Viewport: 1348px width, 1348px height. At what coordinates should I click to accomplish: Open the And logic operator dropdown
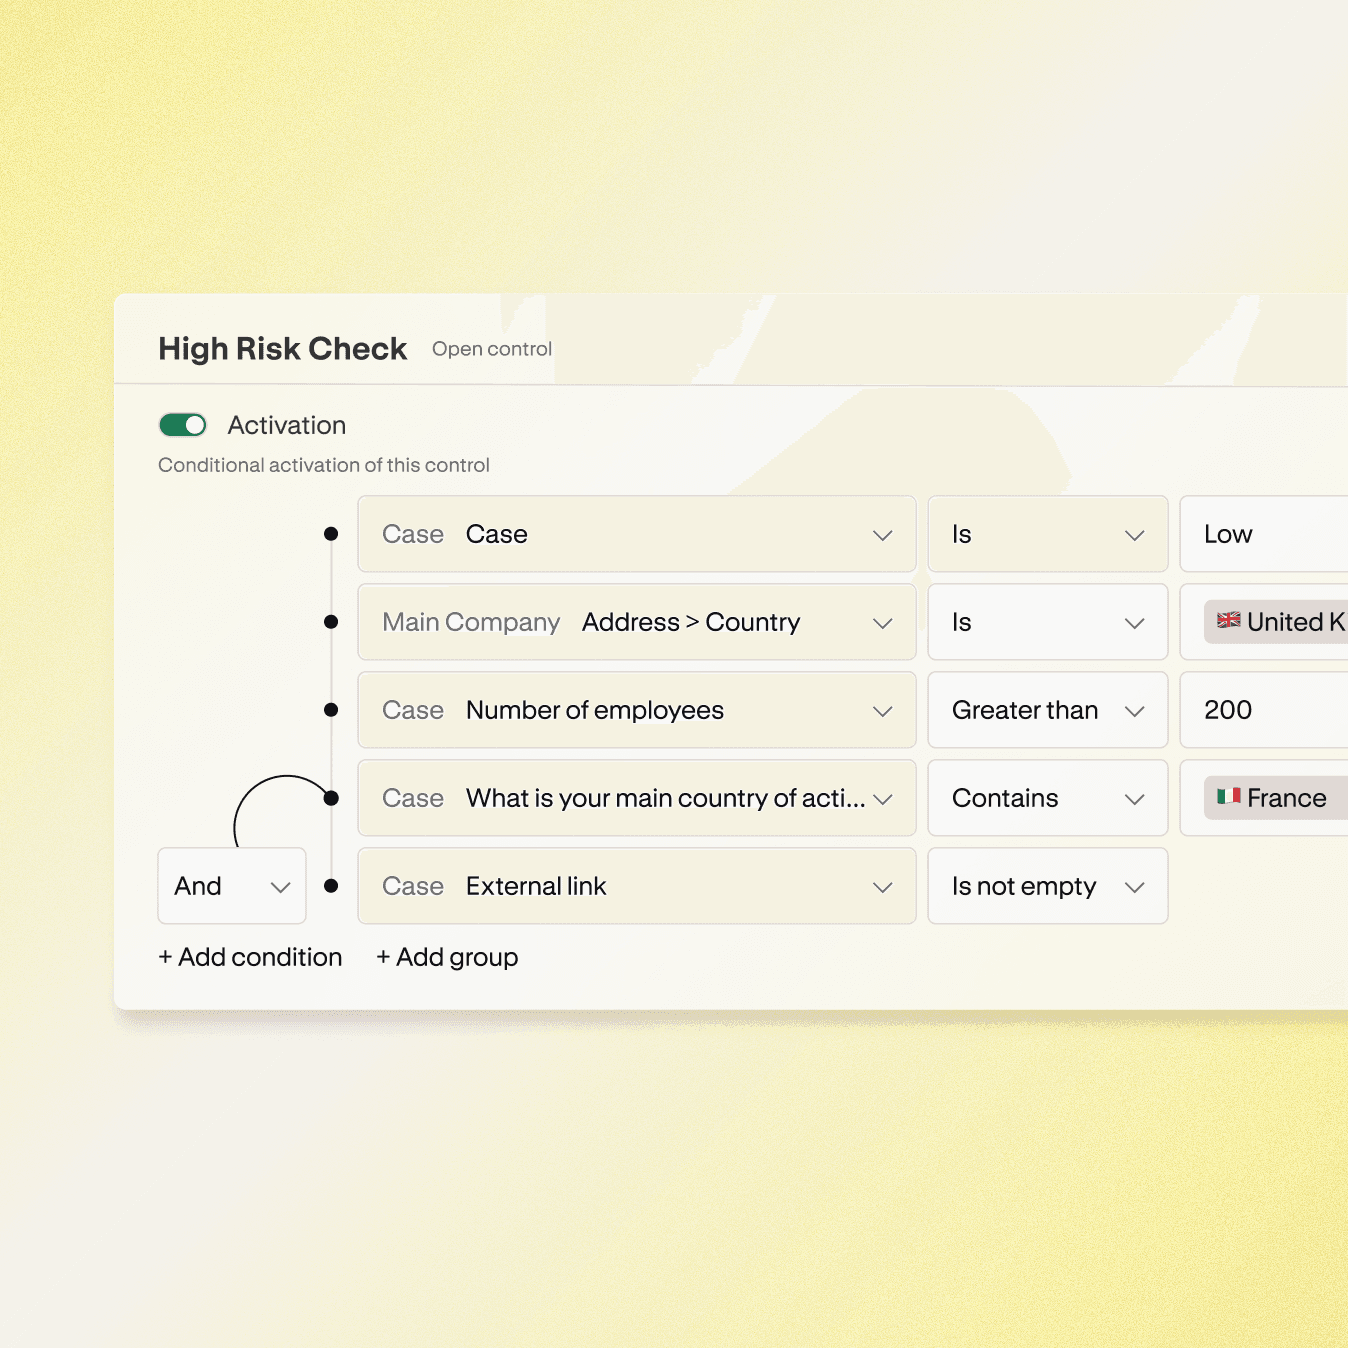[x=232, y=886]
